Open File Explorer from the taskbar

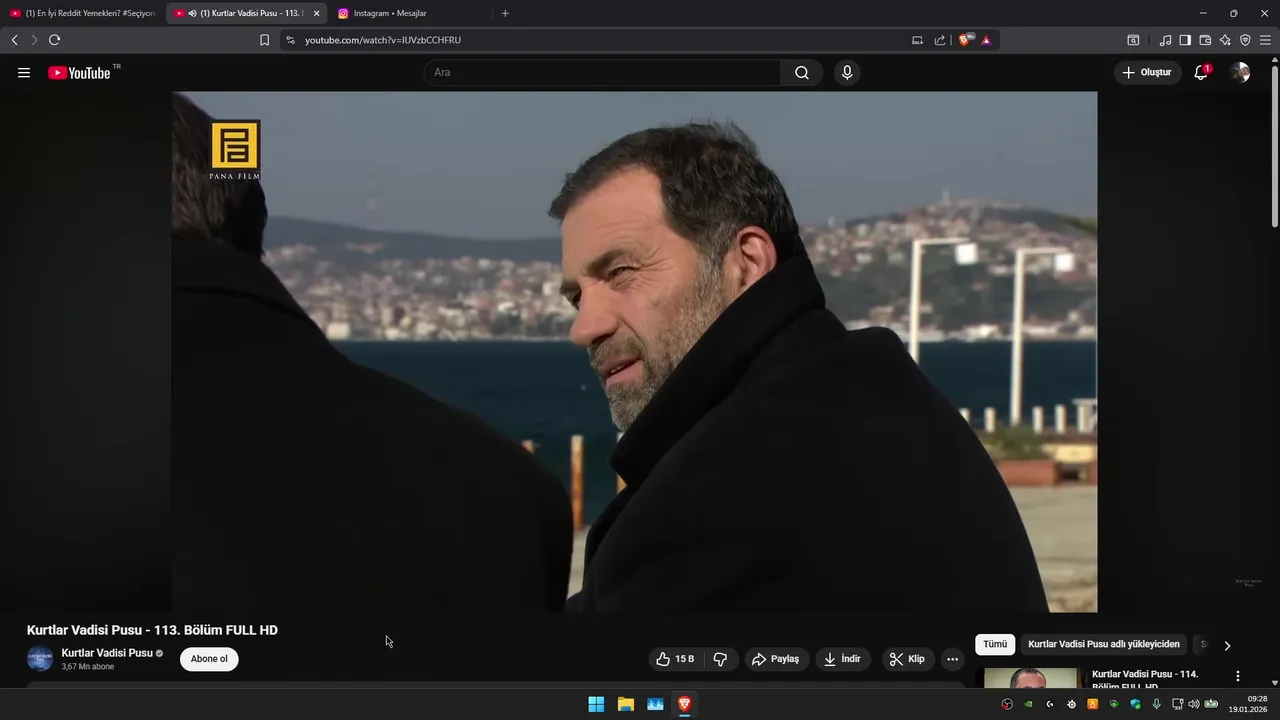pyautogui.click(x=626, y=704)
